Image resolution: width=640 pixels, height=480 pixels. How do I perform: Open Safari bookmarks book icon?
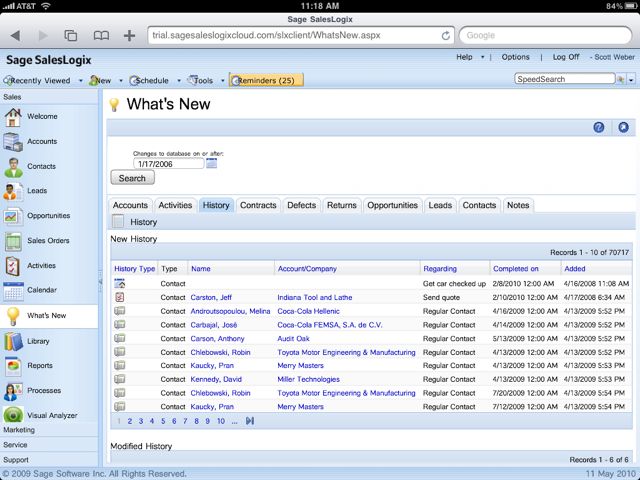[101, 36]
